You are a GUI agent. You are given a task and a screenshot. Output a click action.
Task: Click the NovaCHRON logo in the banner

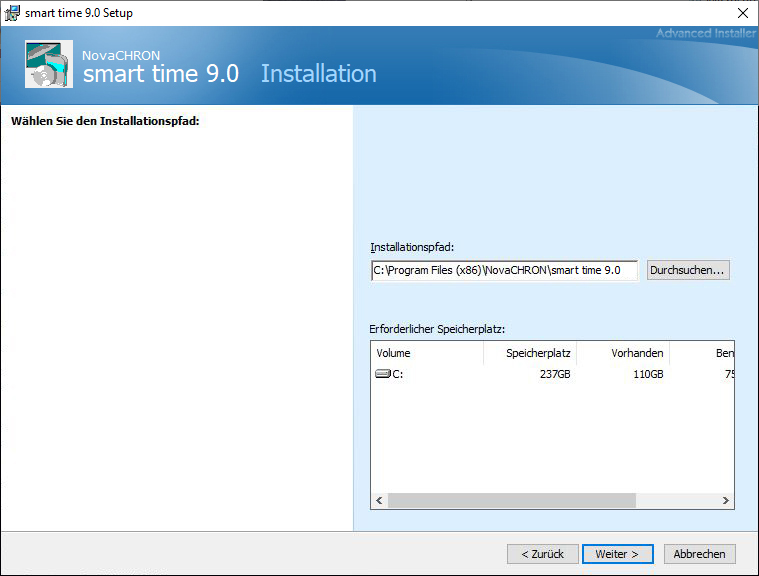49,65
